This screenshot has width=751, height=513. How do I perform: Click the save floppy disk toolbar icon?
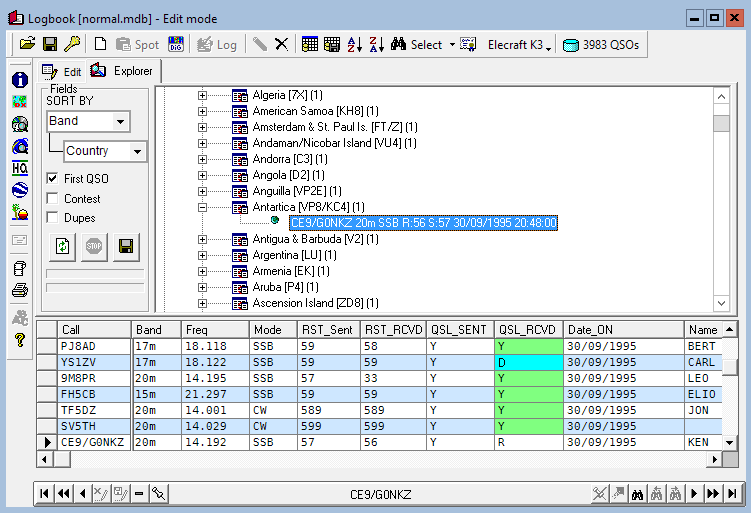click(x=50, y=45)
